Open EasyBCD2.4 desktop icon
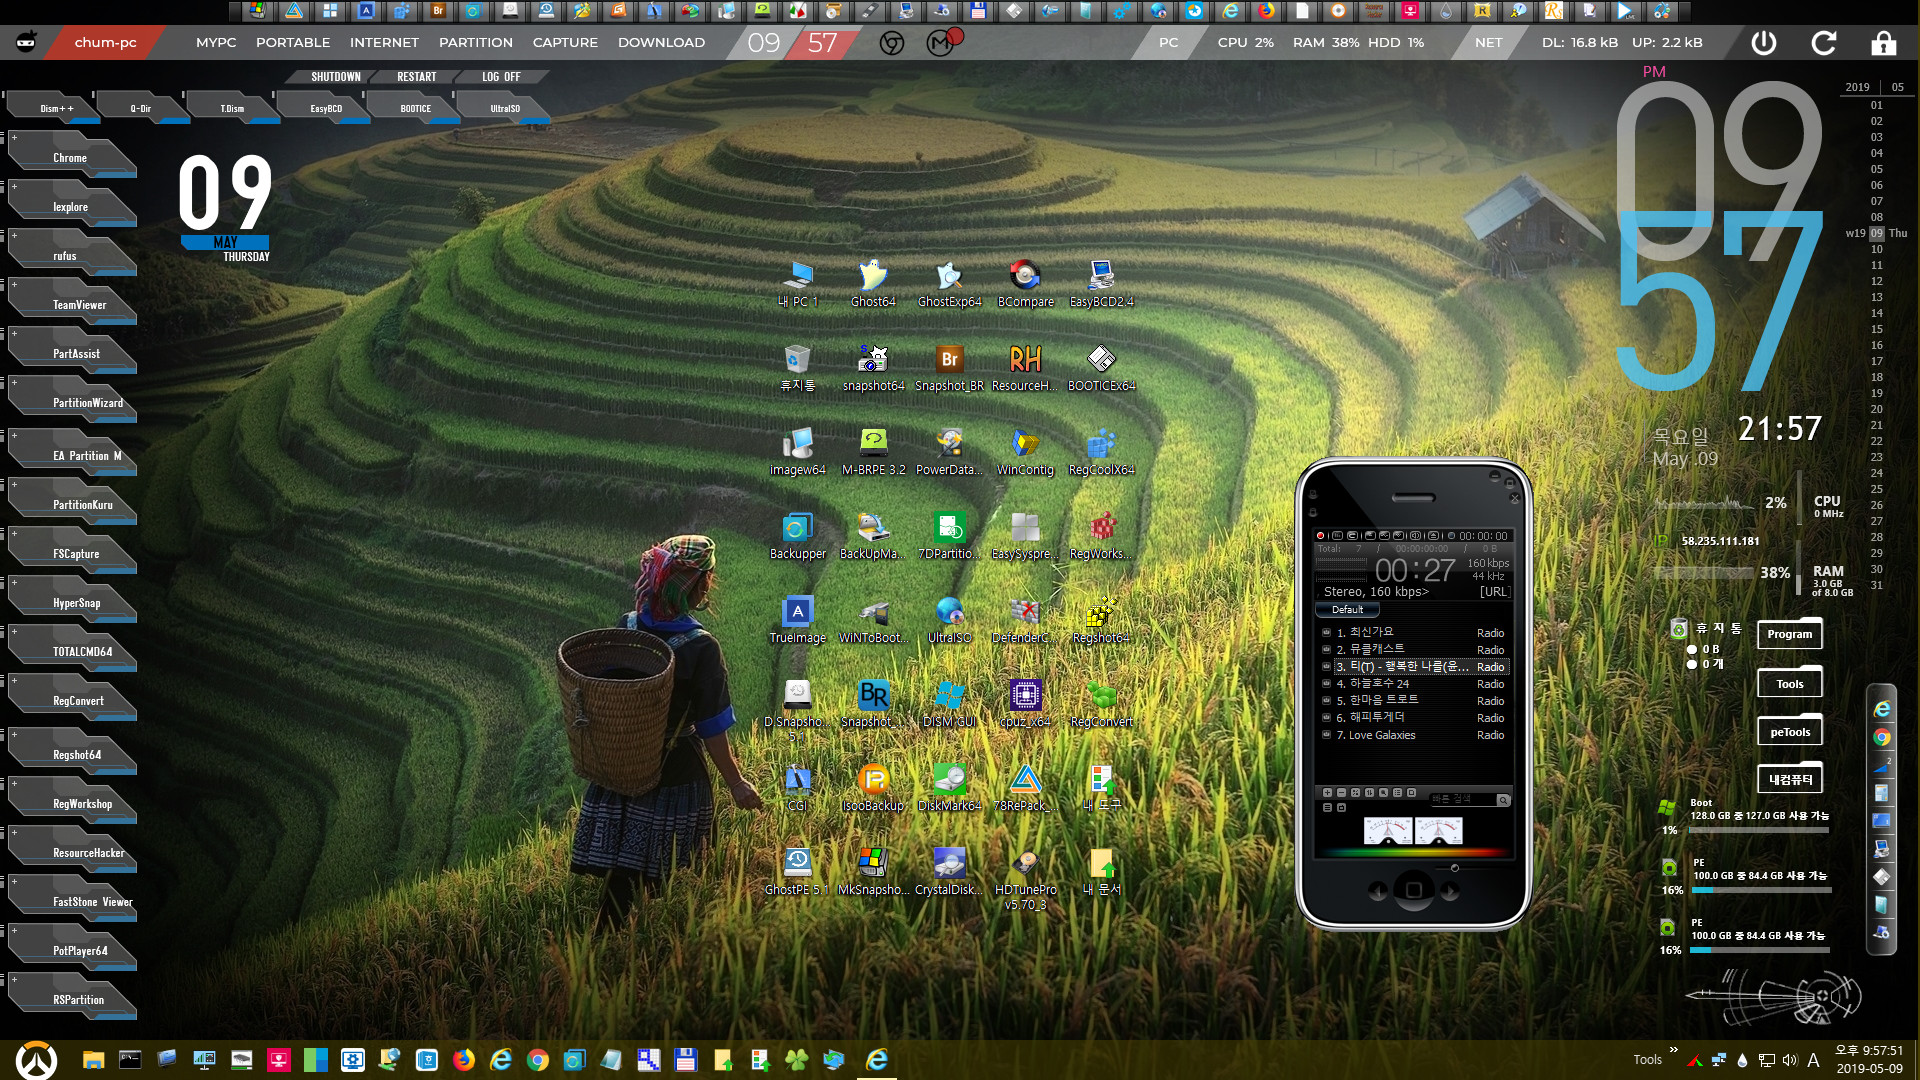The width and height of the screenshot is (1920, 1080). click(1101, 283)
